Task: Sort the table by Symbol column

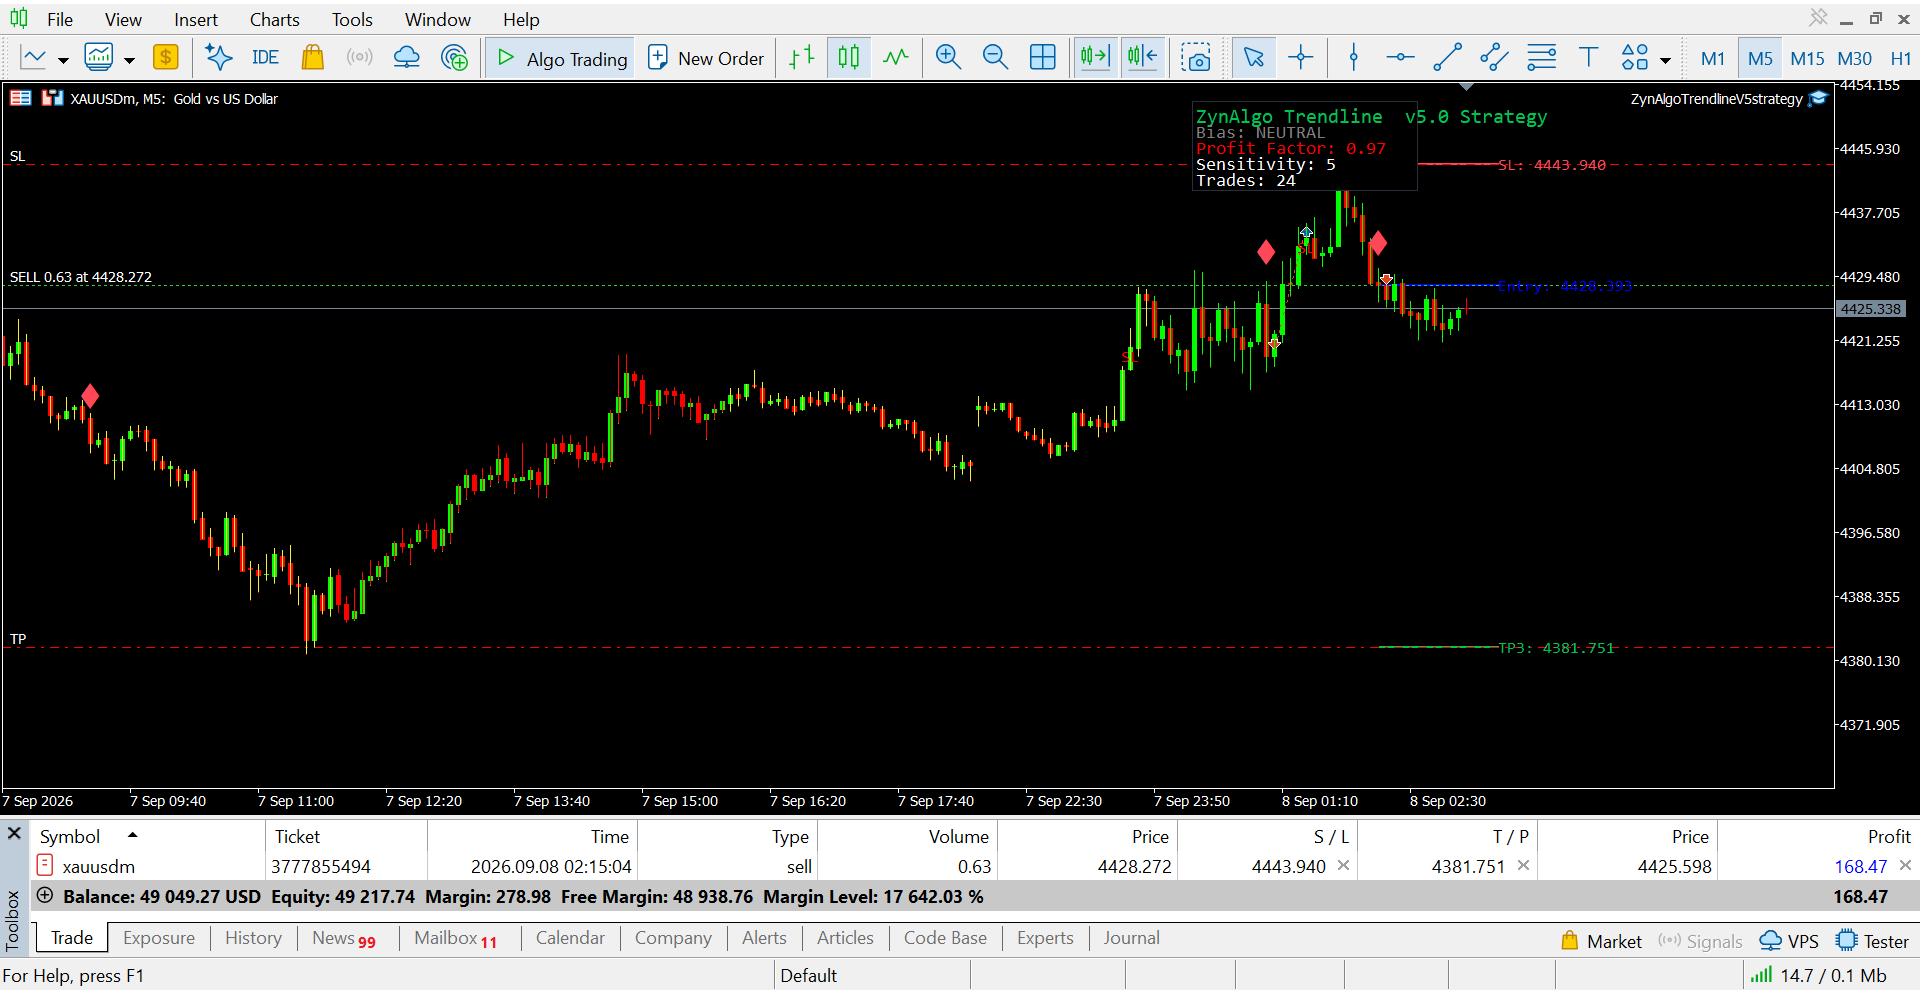Action: [x=70, y=836]
